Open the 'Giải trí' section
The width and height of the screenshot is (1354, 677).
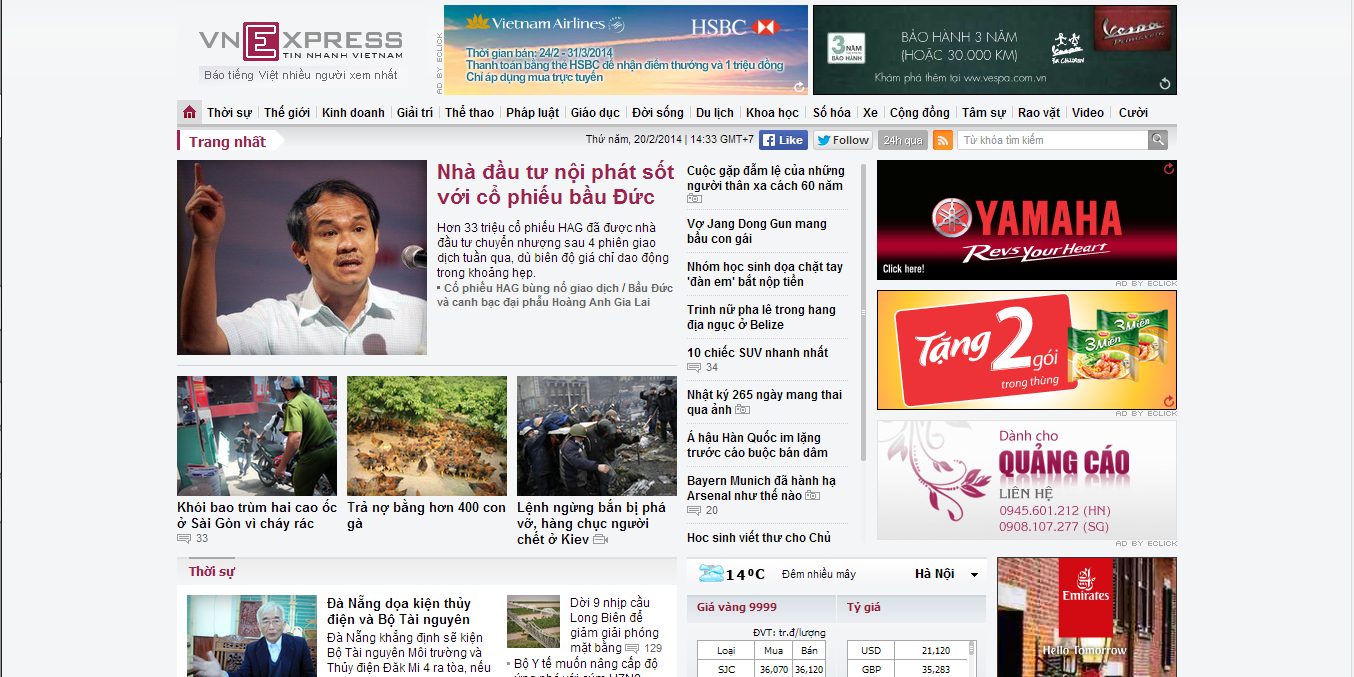pos(414,112)
